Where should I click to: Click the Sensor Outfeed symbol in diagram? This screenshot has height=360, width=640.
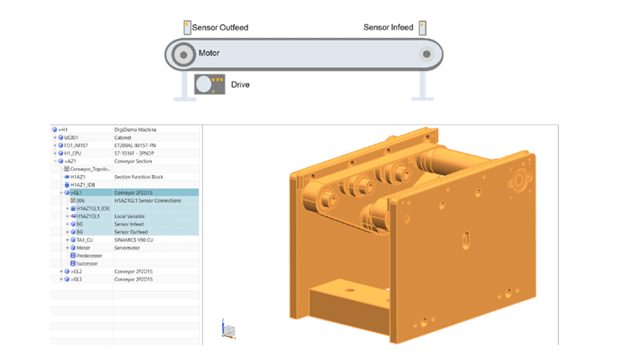[x=187, y=27]
